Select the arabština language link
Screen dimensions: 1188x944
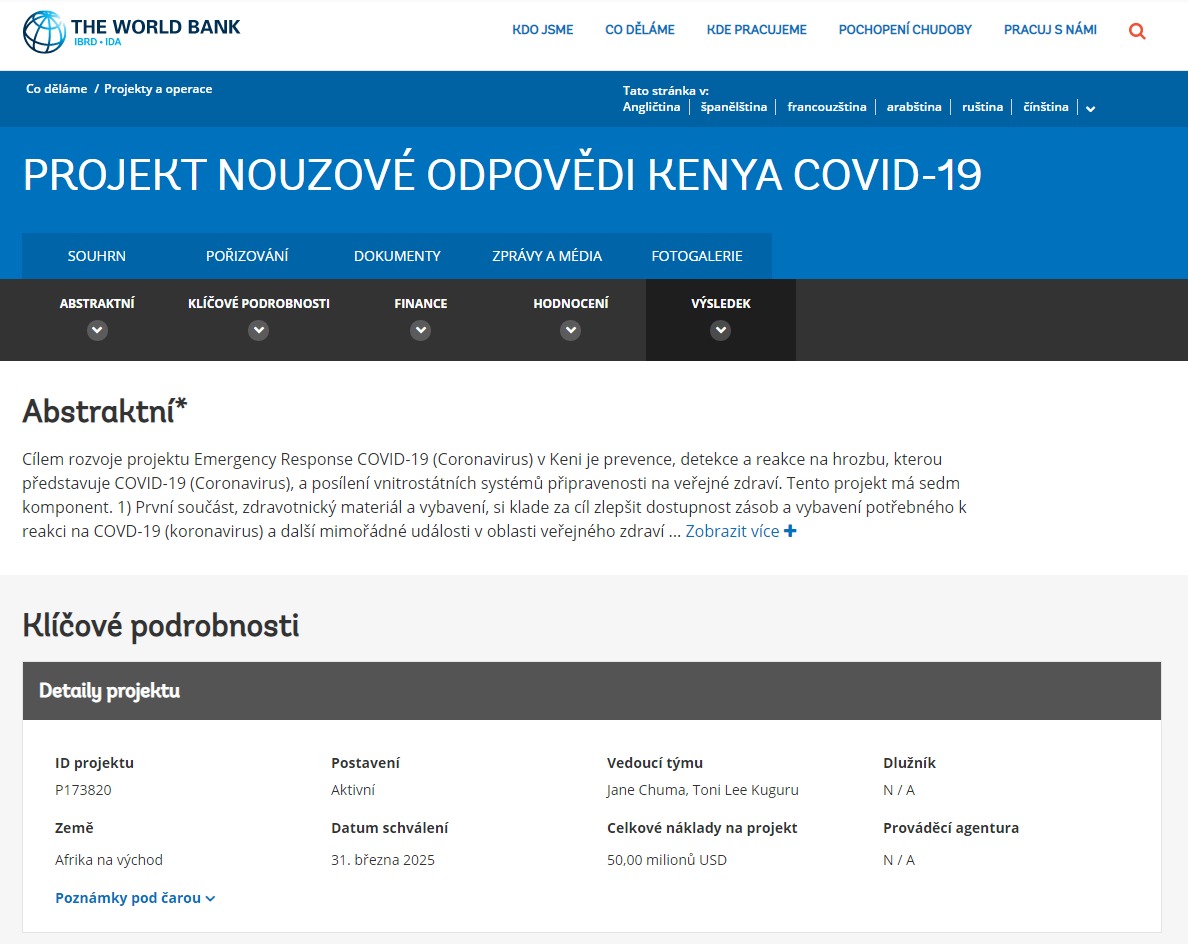point(914,107)
